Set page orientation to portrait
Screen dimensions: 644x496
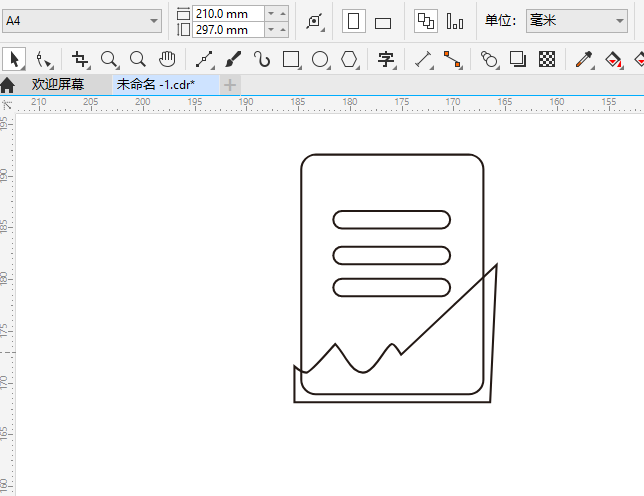point(354,21)
